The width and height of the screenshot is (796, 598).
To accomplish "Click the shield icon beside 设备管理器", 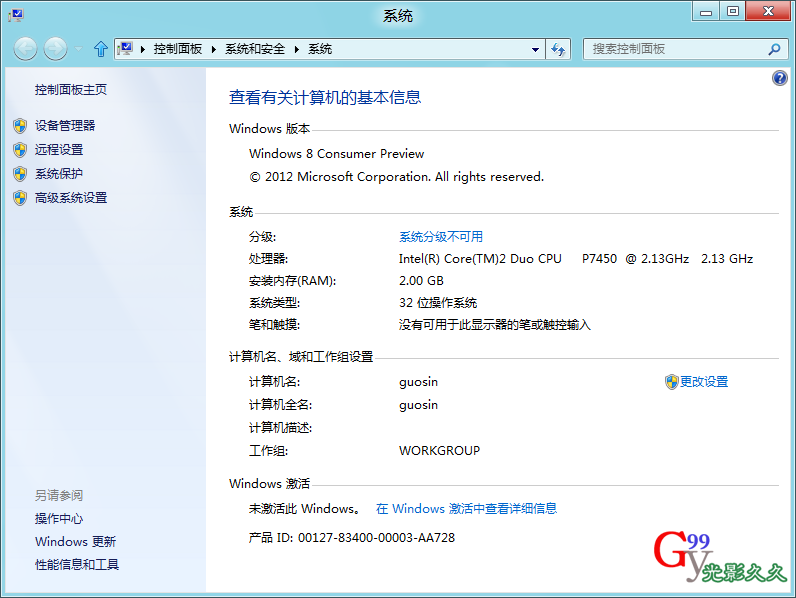I will (20, 126).
